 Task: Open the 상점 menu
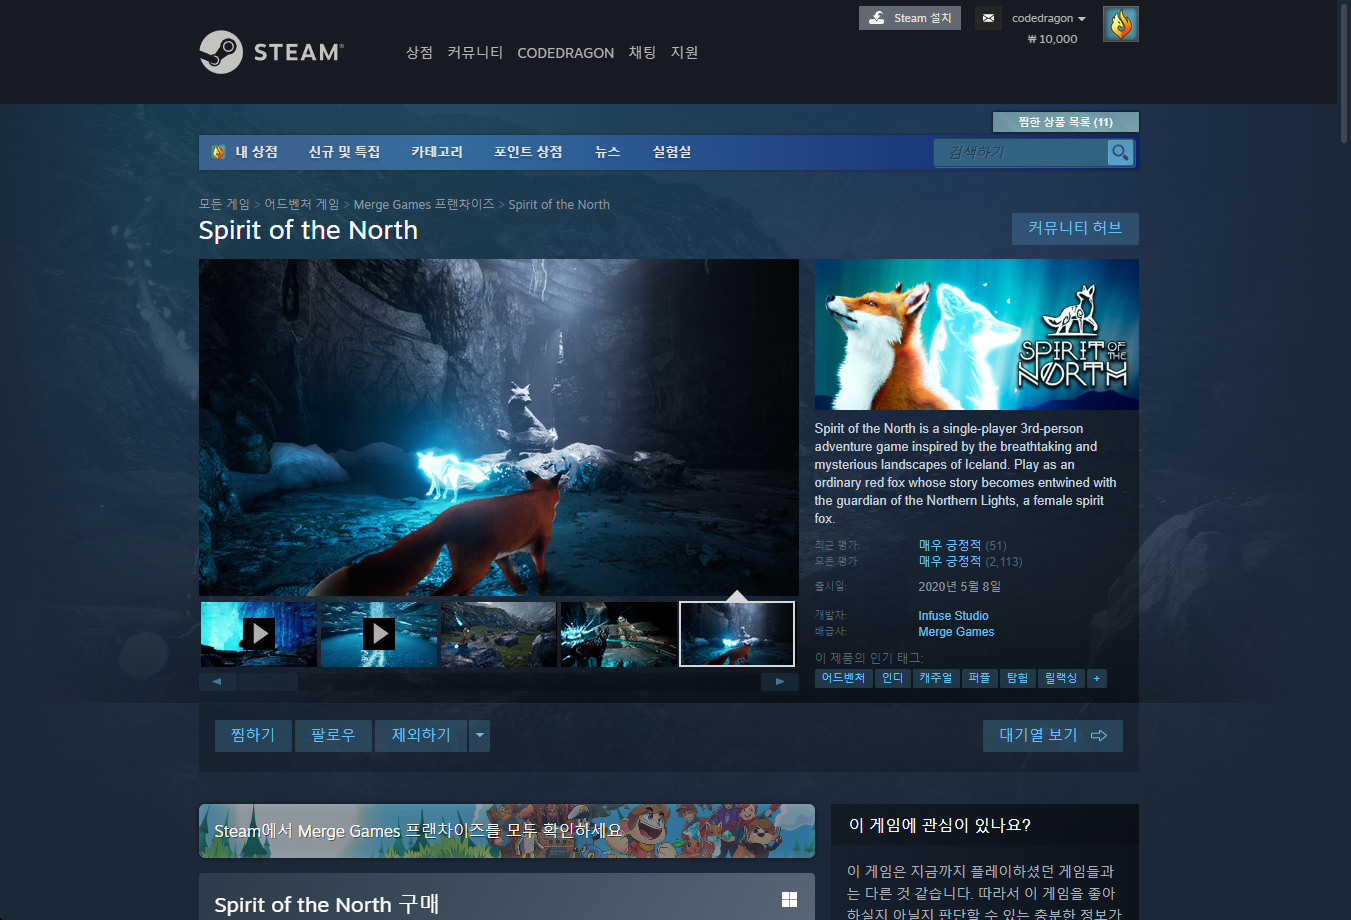point(419,53)
